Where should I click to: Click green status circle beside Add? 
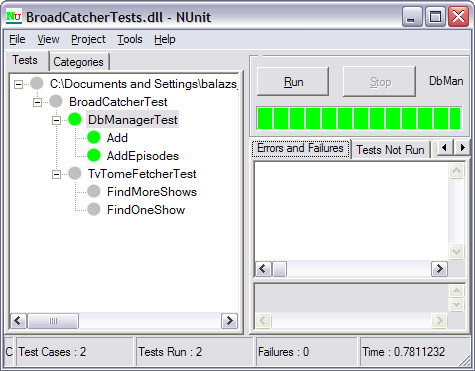(x=94, y=137)
